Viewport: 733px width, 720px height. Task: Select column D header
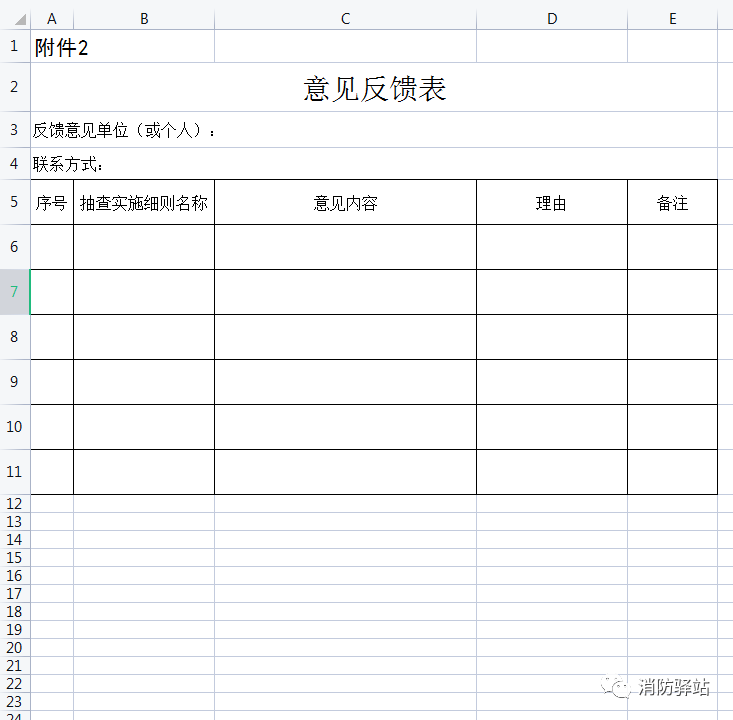pos(552,18)
